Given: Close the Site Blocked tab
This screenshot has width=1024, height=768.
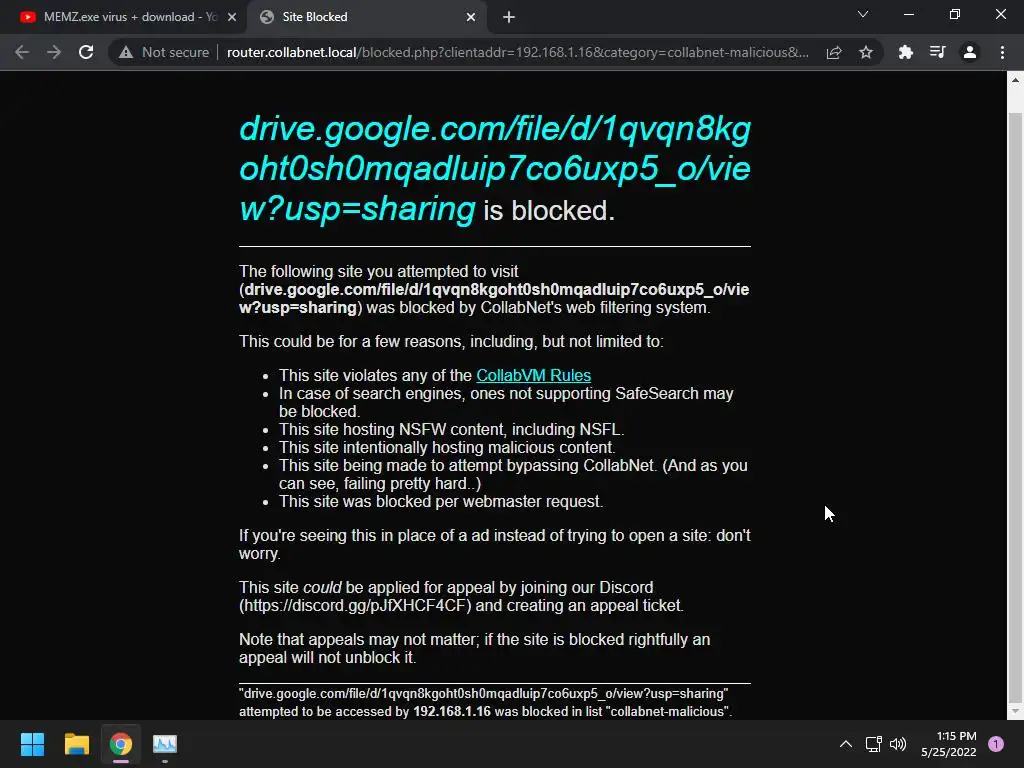Looking at the screenshot, I should click(471, 17).
